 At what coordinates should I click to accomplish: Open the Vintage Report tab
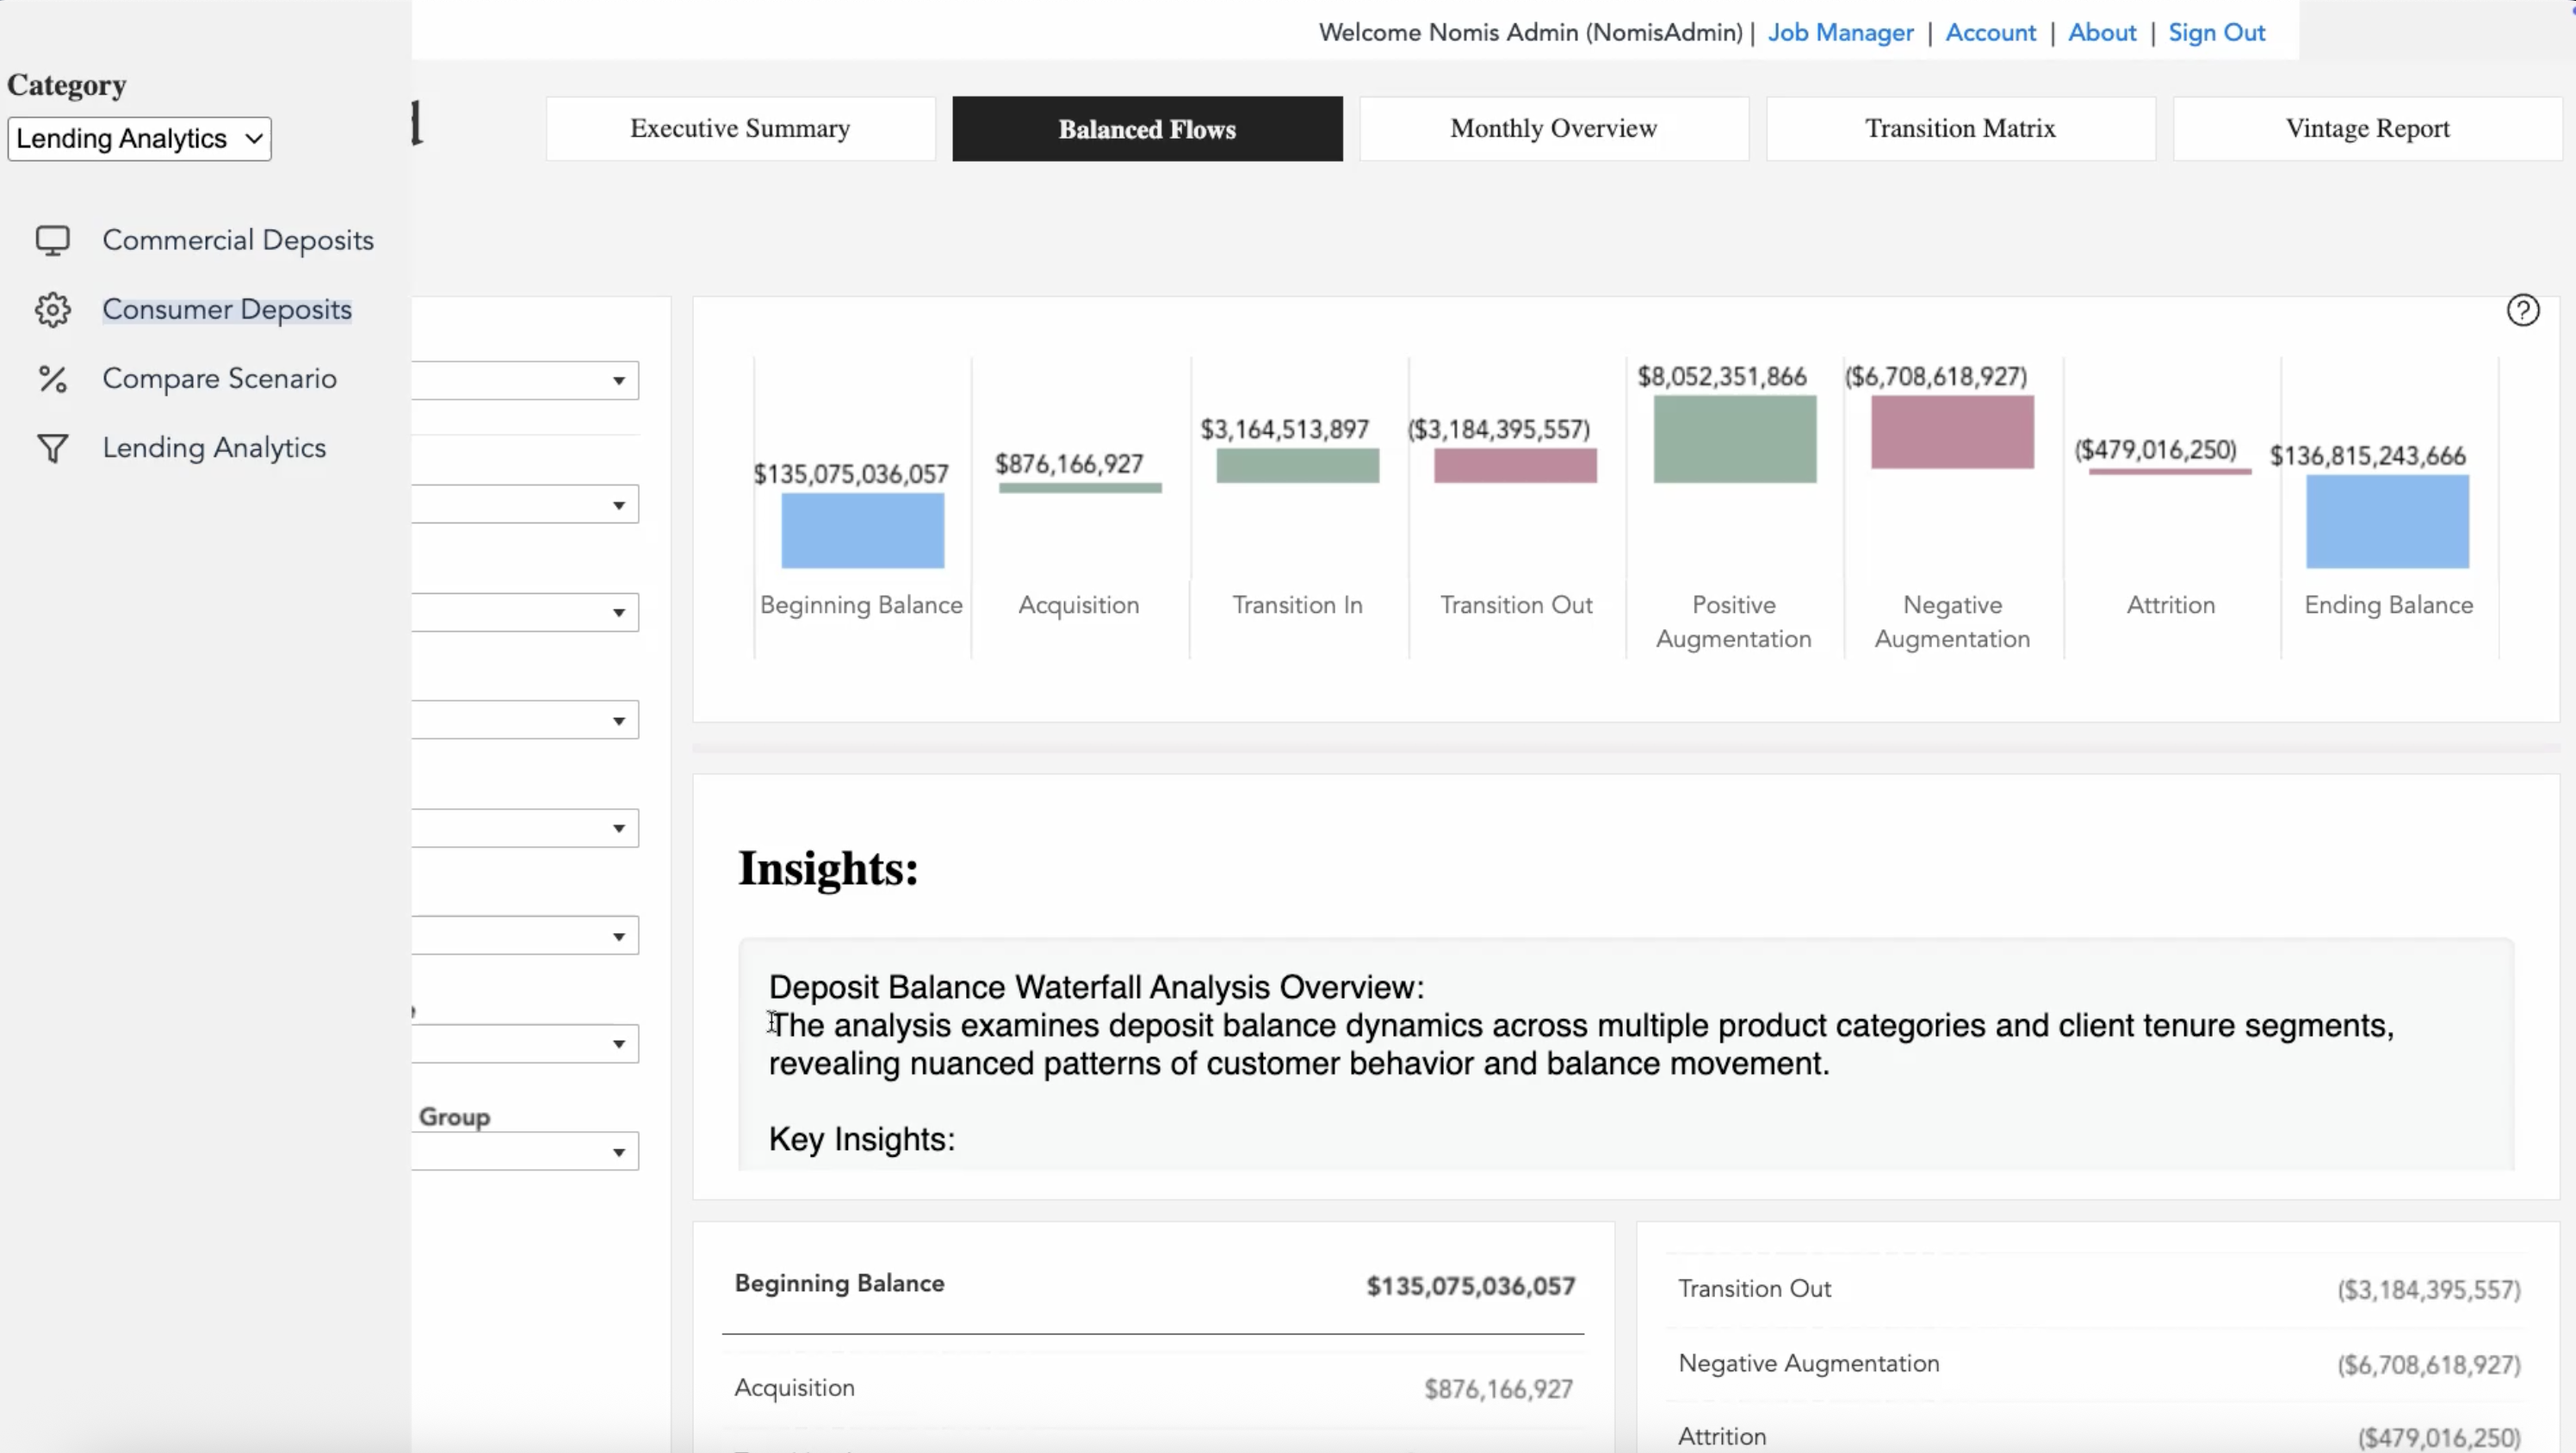coord(2367,128)
